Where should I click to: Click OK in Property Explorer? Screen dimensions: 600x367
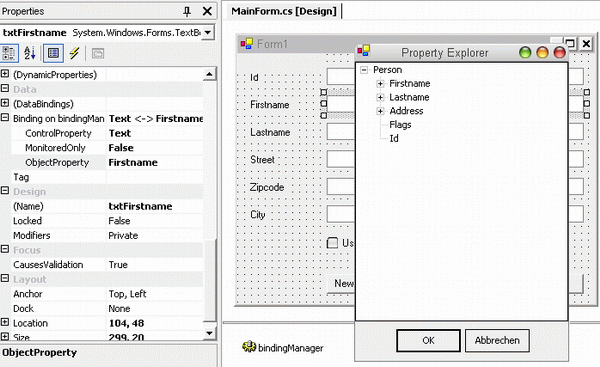tap(429, 340)
